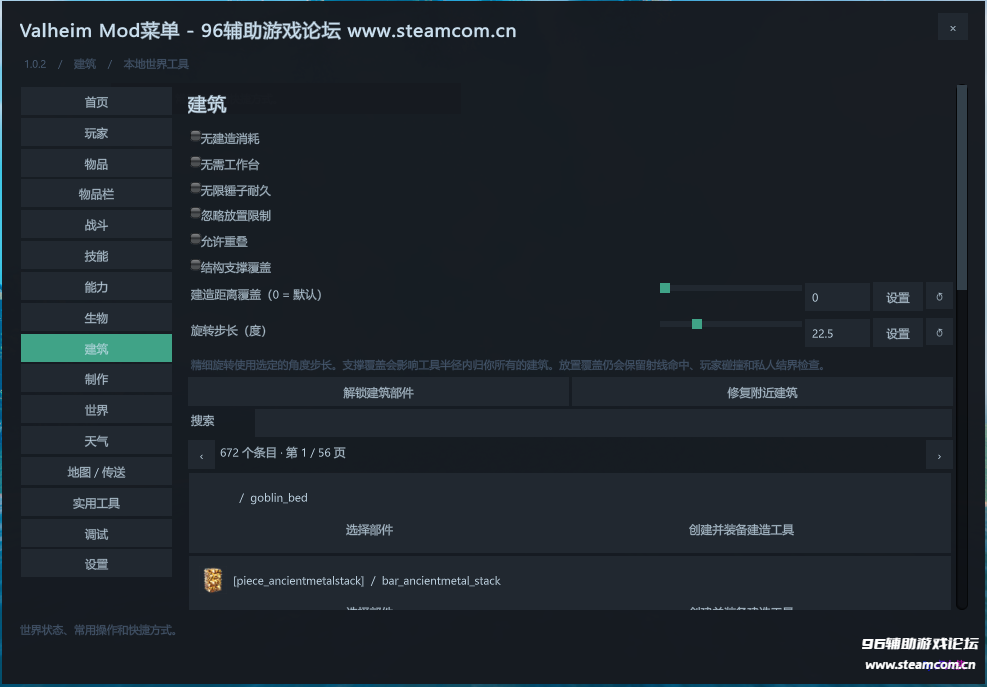The width and height of the screenshot is (987, 687).
Task: Open the 设置 sidebar section
Action: [x=96, y=564]
